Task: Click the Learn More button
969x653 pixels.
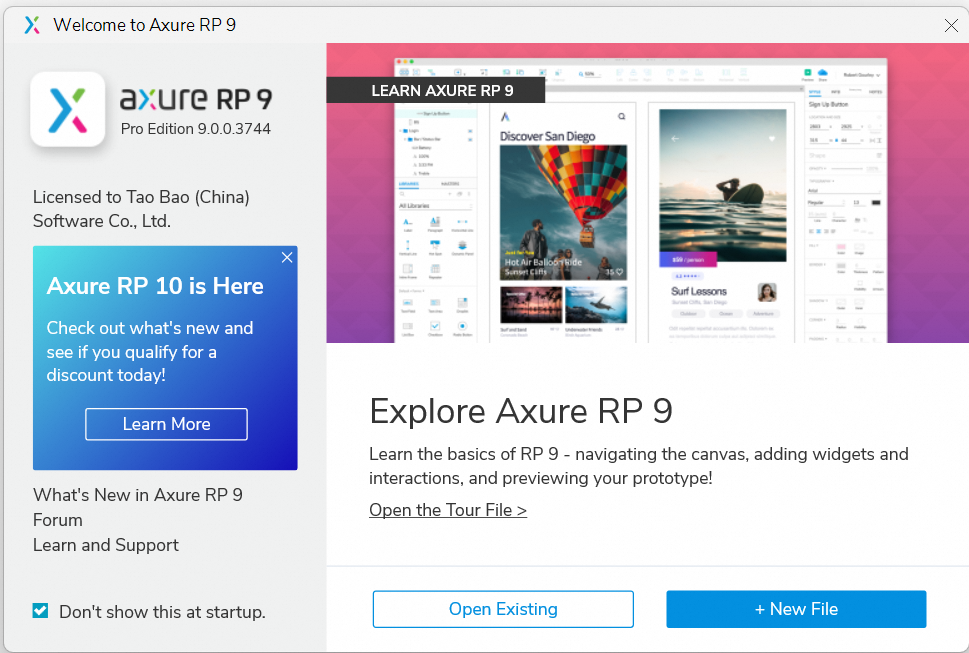Action: point(166,424)
